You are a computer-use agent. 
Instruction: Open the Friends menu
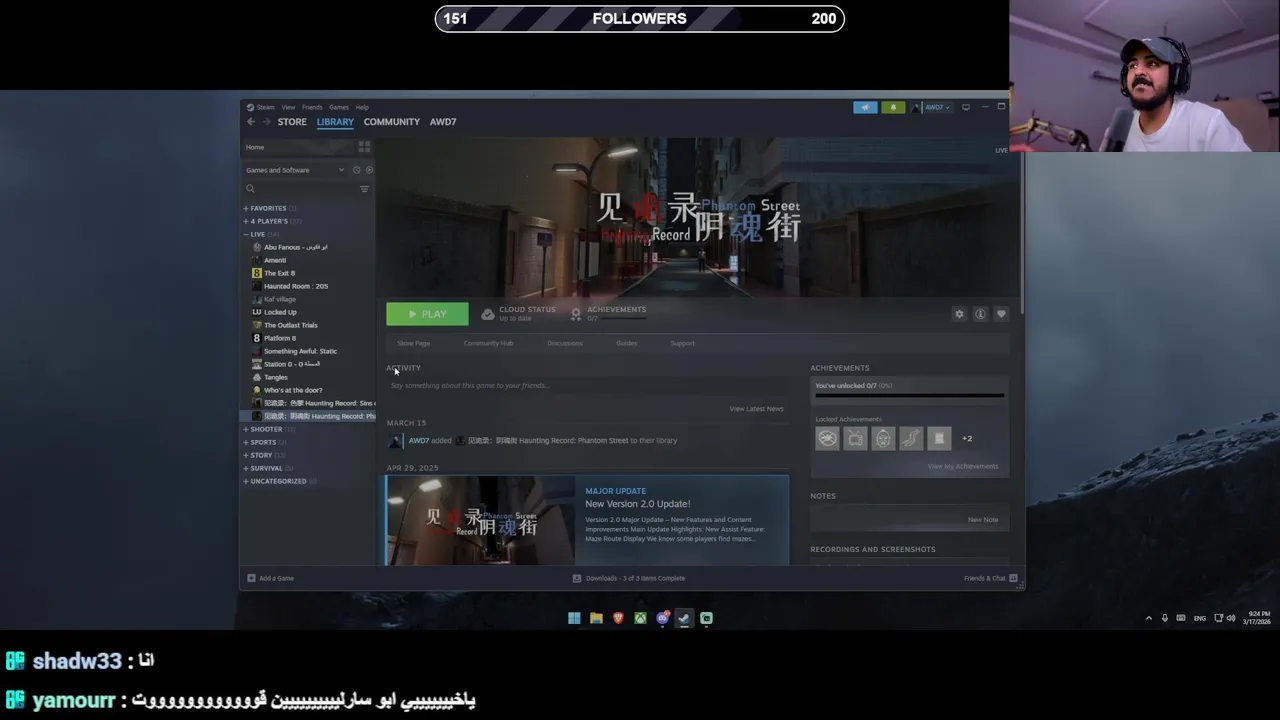pyautogui.click(x=312, y=107)
